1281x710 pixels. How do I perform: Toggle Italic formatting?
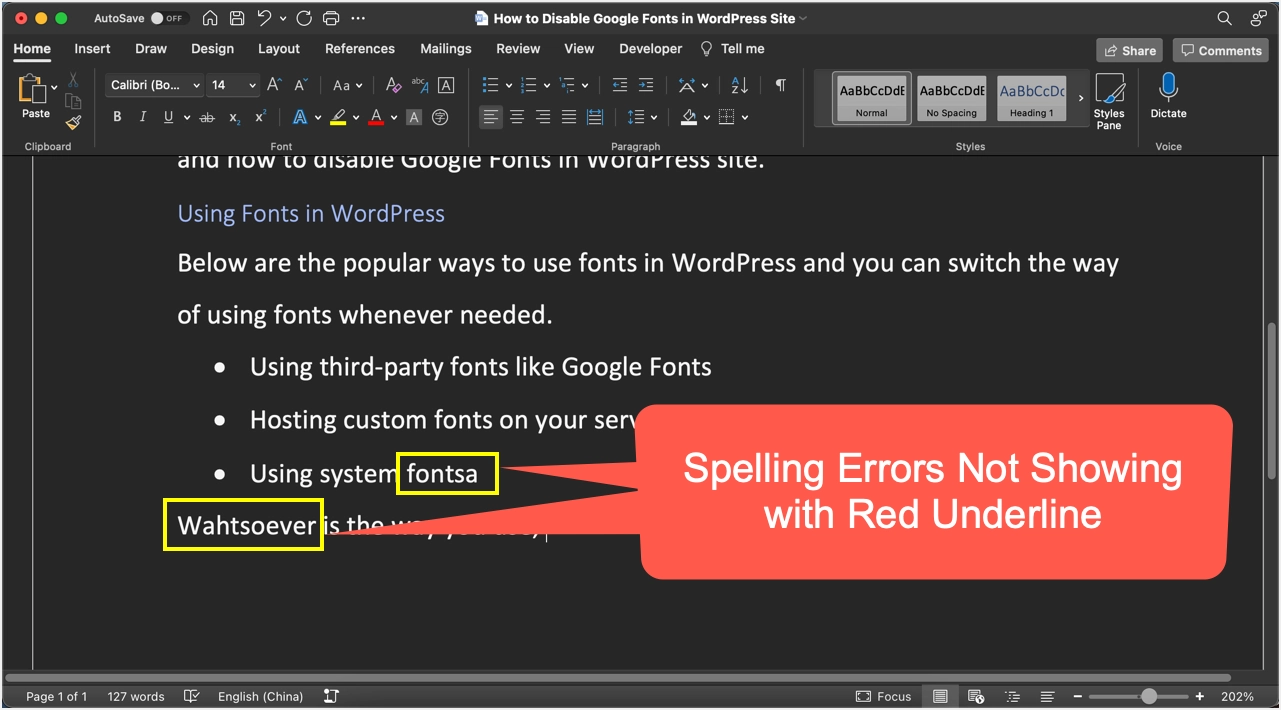(x=143, y=117)
